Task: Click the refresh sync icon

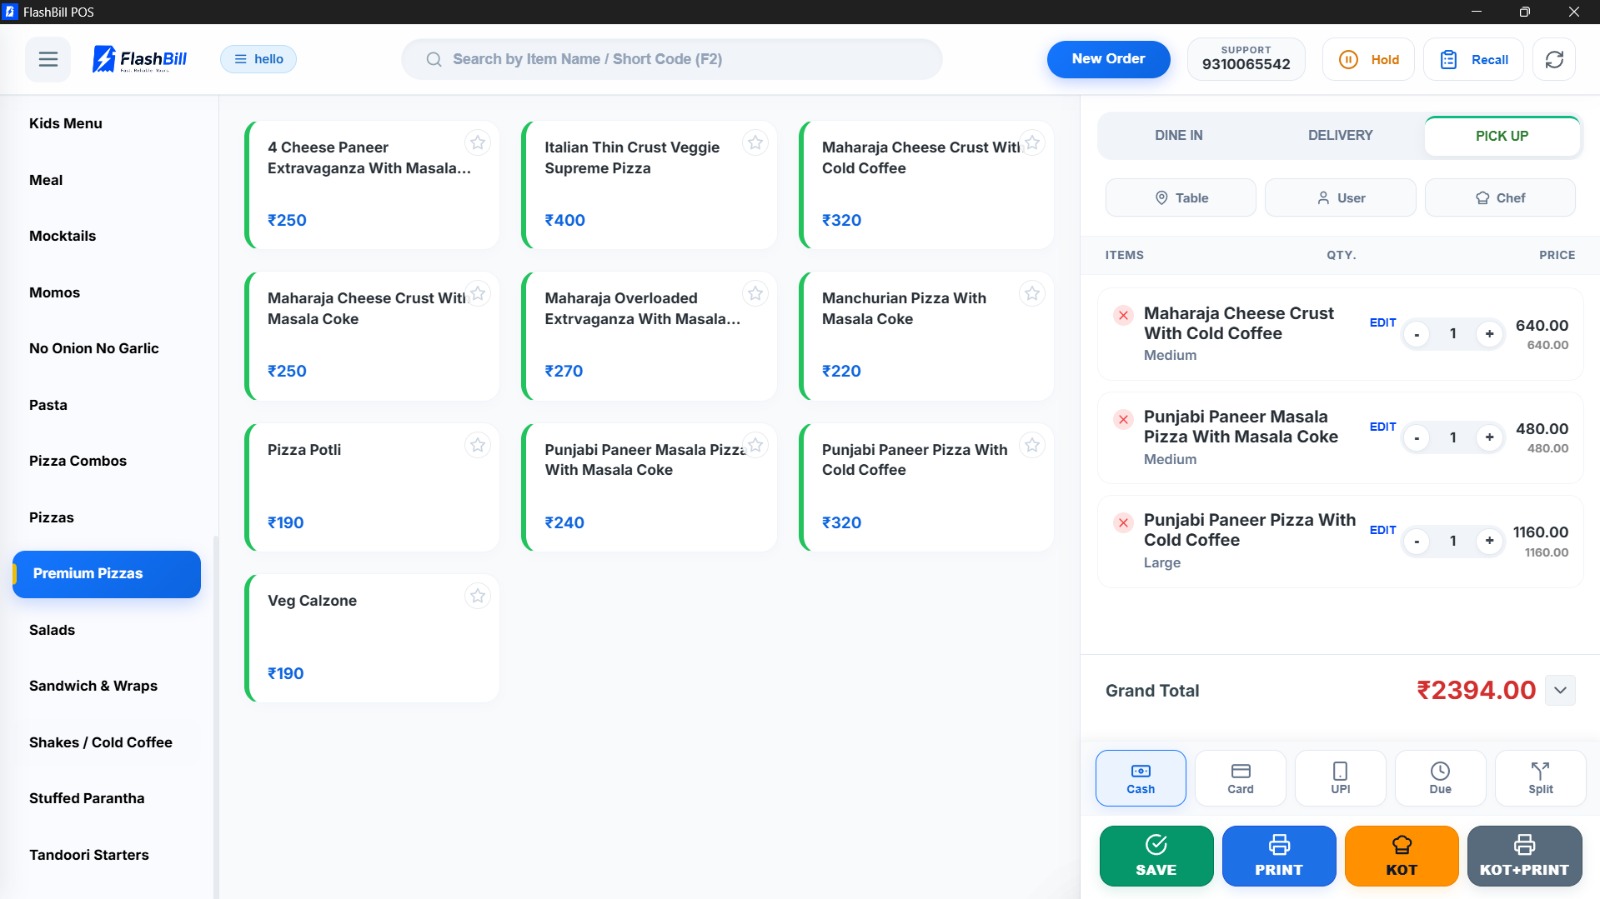Action: click(1554, 59)
